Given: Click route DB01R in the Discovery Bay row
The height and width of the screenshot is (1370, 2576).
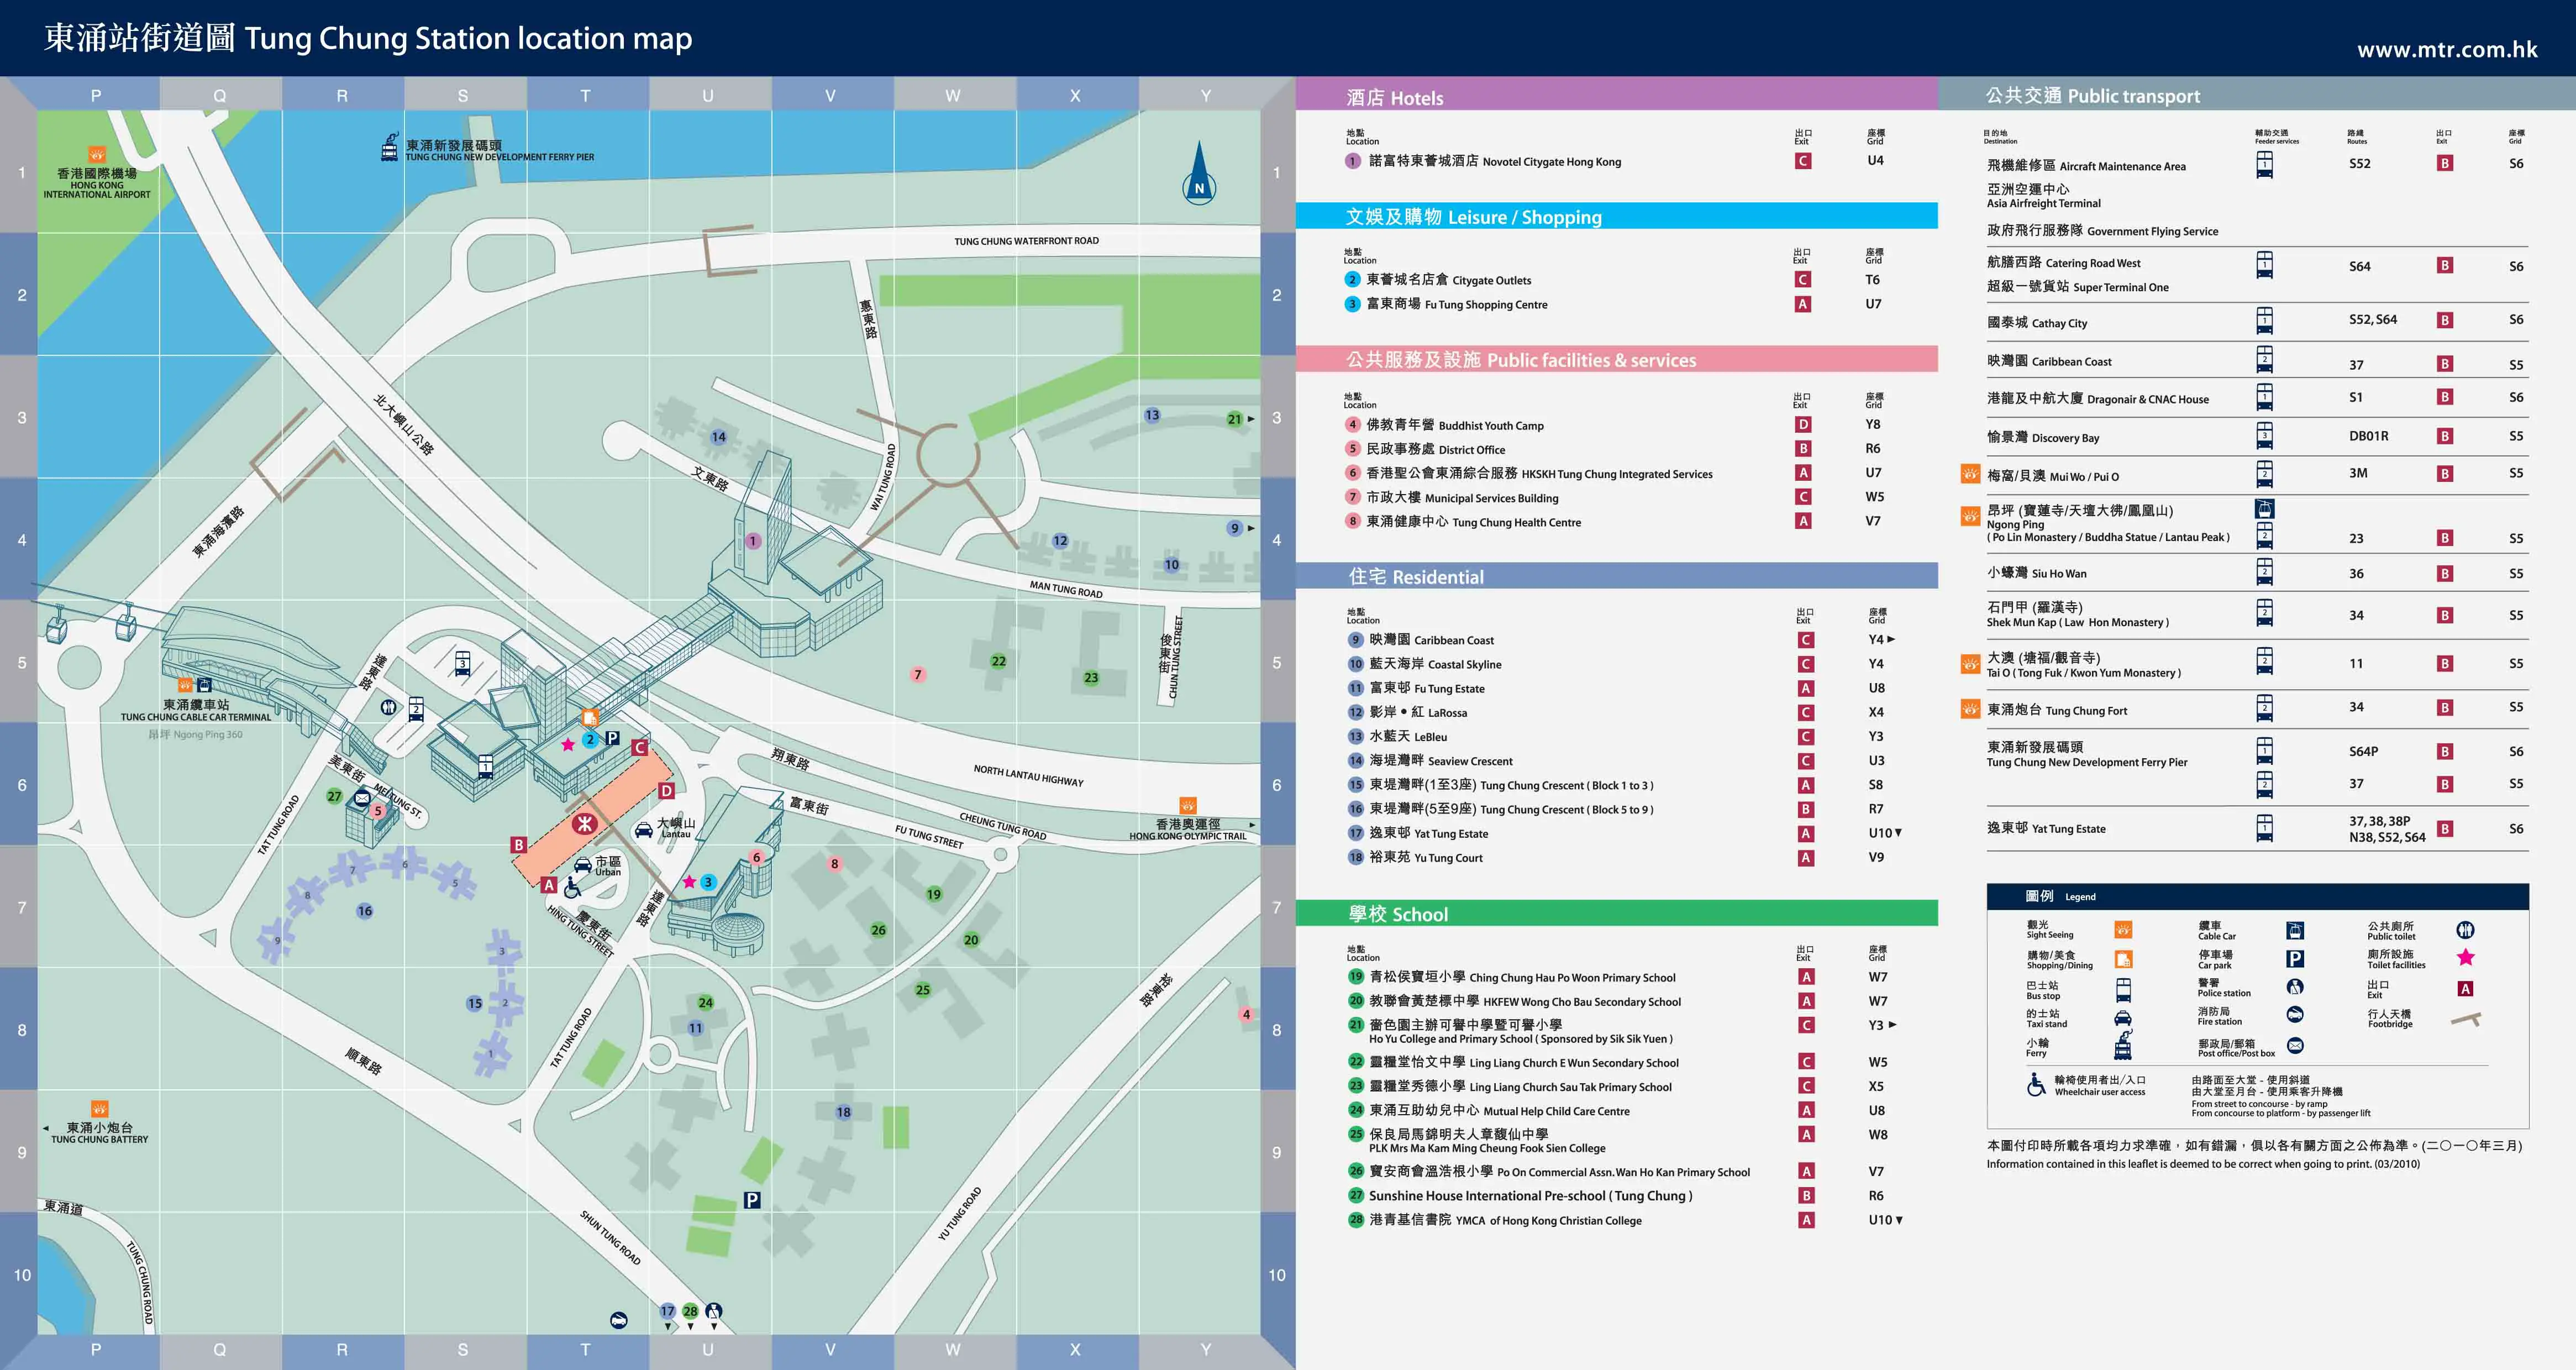Looking at the screenshot, I should click(x=2369, y=436).
